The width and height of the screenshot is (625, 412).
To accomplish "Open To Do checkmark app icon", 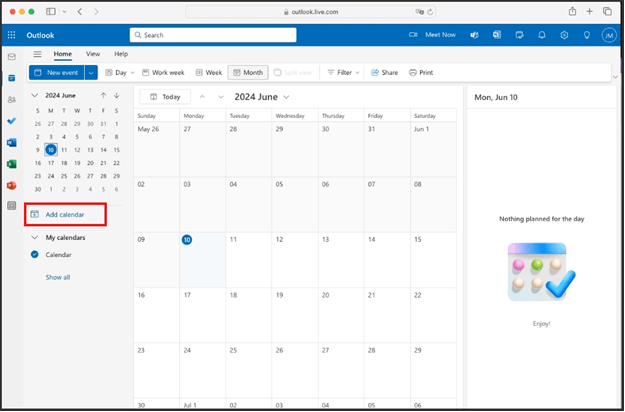I will pyautogui.click(x=12, y=121).
